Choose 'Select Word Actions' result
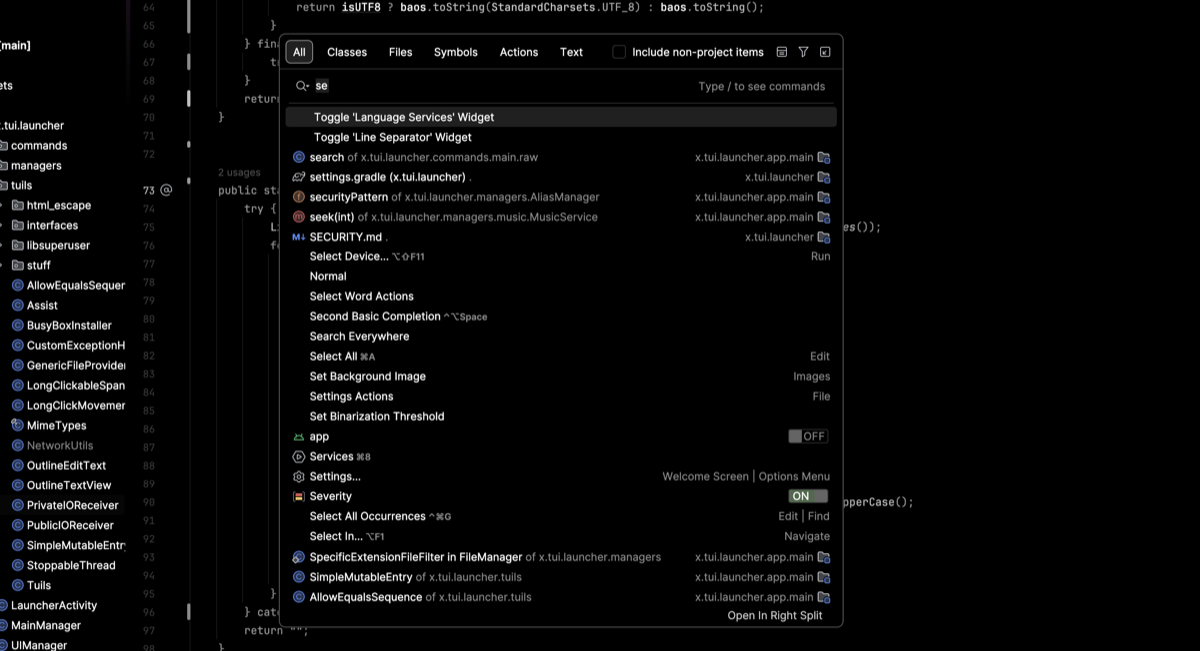Screen dimensions: 1200x651 pos(561,297)
